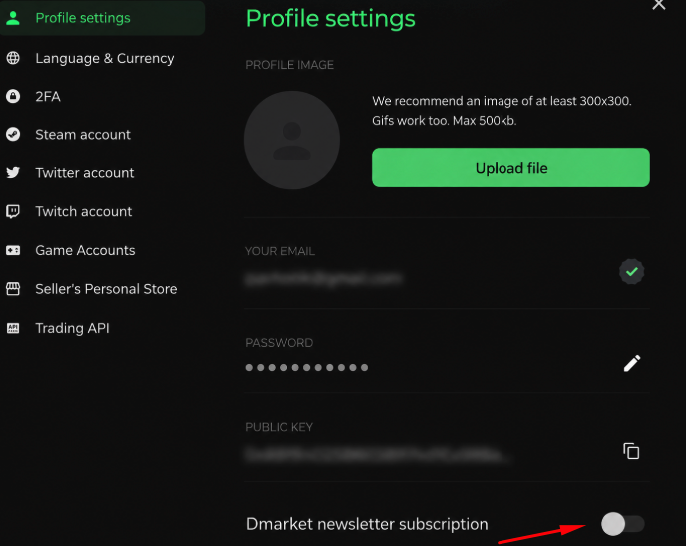Close the profile settings dialog
Screen dimensions: 686x546
(x=658, y=4)
